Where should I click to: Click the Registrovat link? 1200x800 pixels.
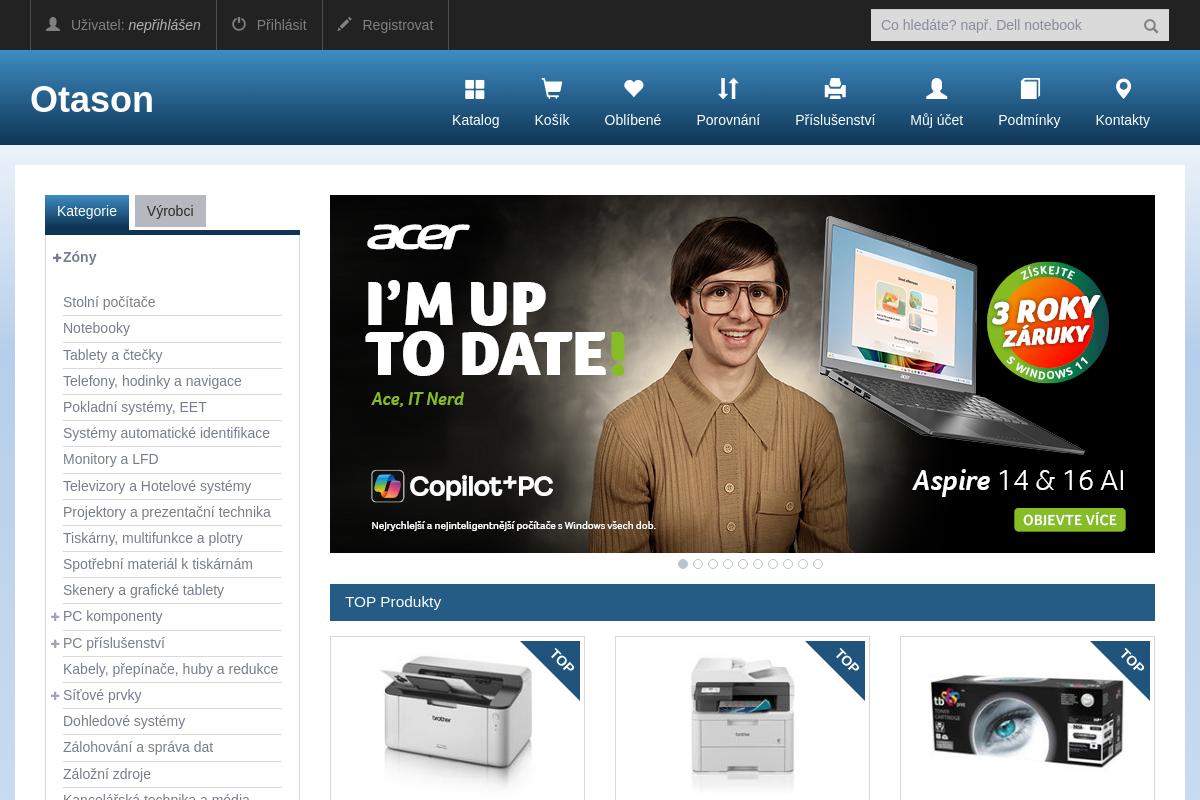pos(398,25)
